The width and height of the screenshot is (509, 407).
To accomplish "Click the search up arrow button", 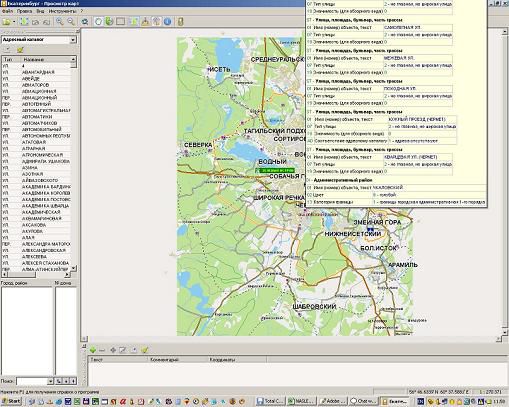I will click(73, 381).
